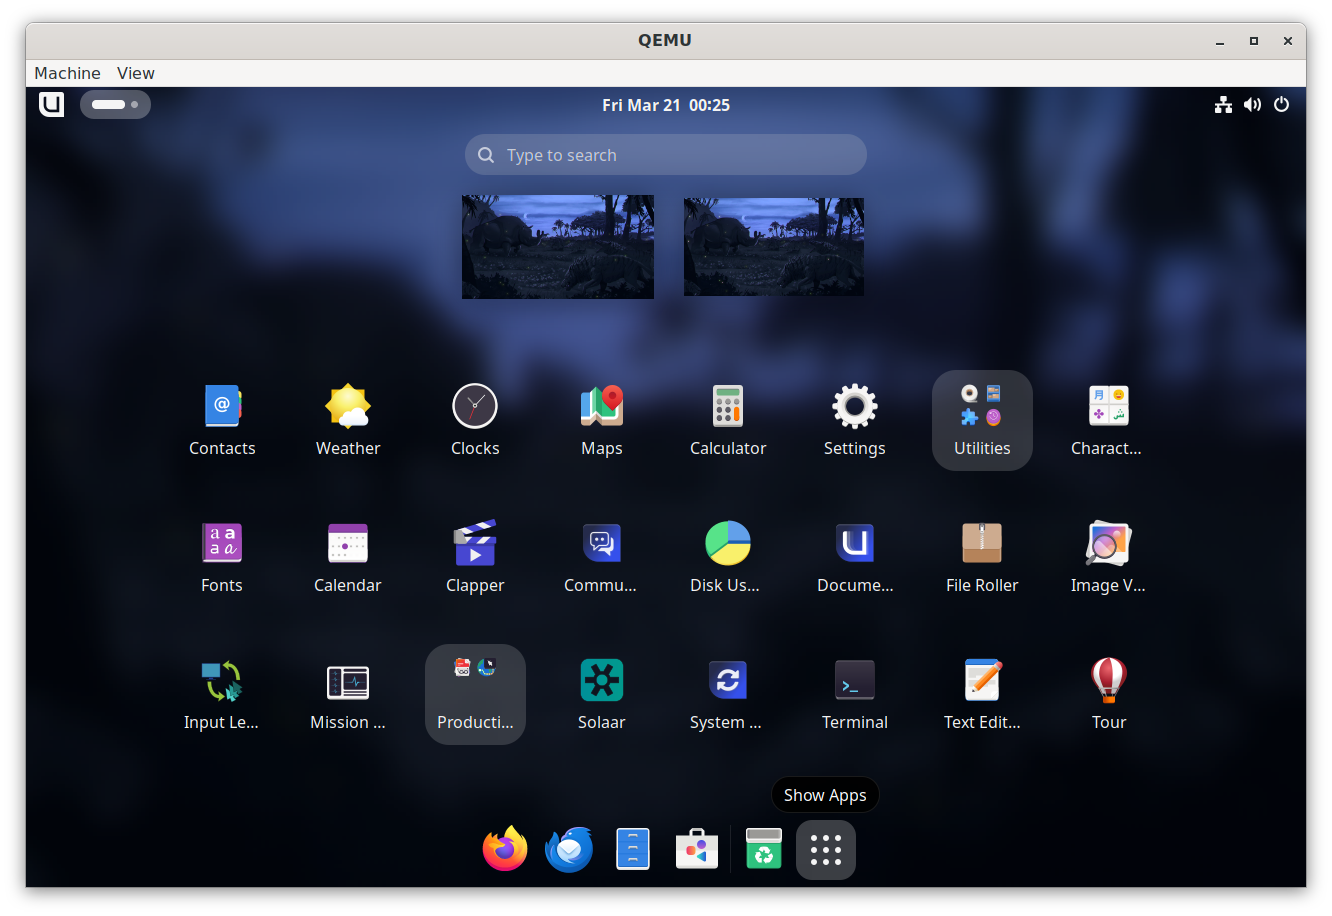The image size is (1332, 916).
Task: Open the Calculator app
Action: [x=728, y=420]
